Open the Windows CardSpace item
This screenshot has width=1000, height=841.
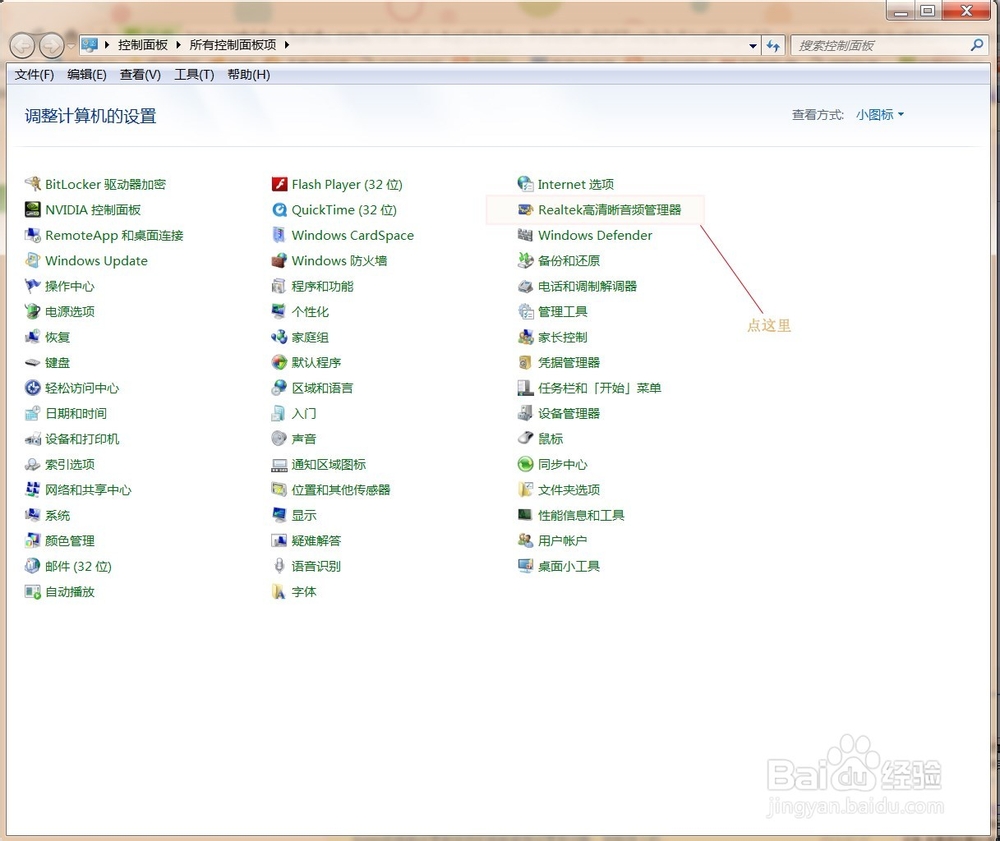[353, 235]
